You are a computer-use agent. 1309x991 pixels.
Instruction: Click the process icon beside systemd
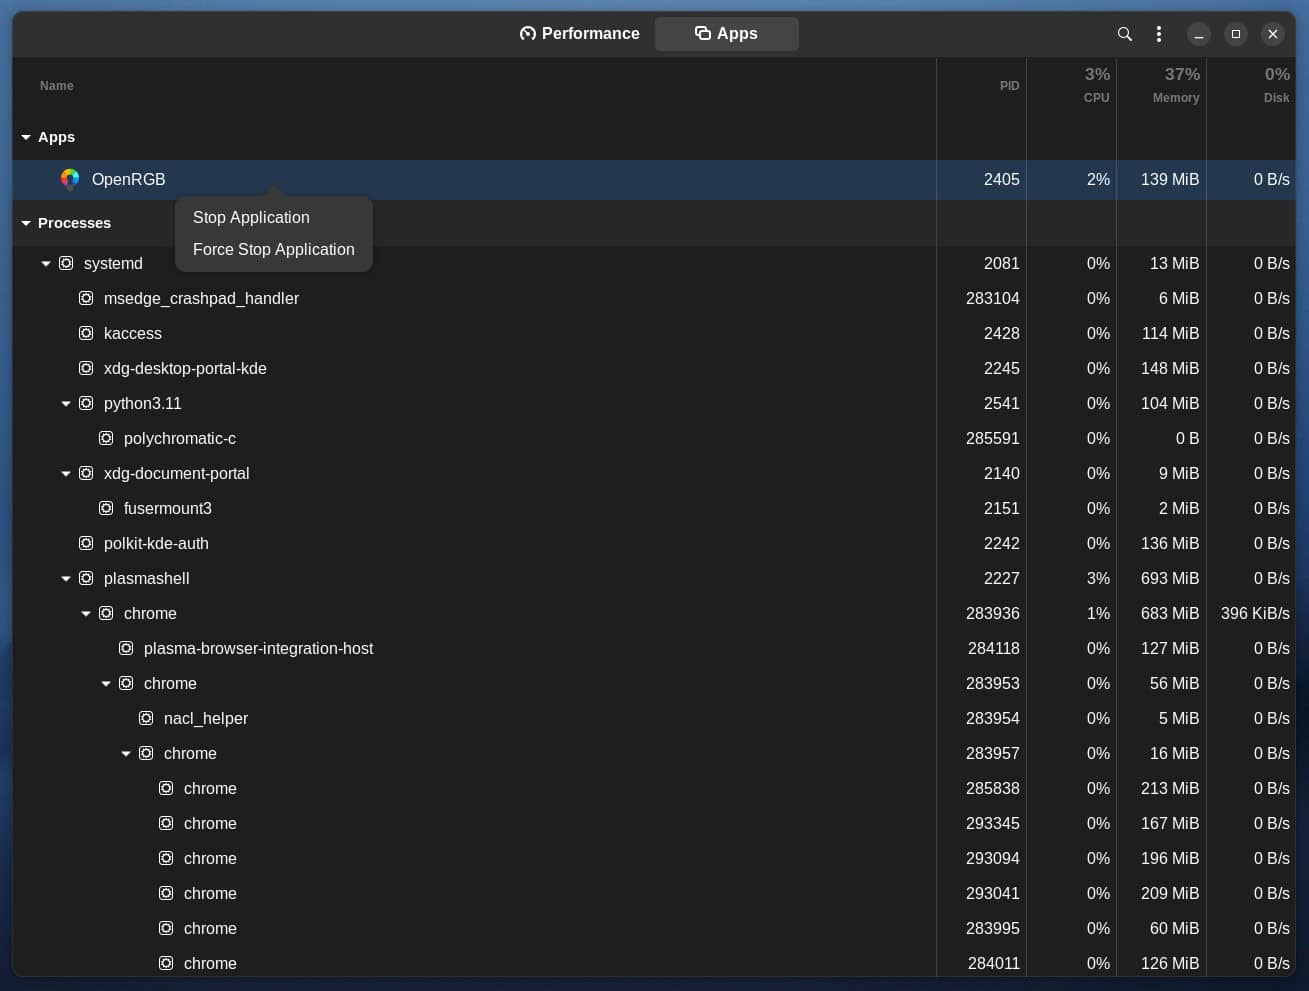(66, 263)
